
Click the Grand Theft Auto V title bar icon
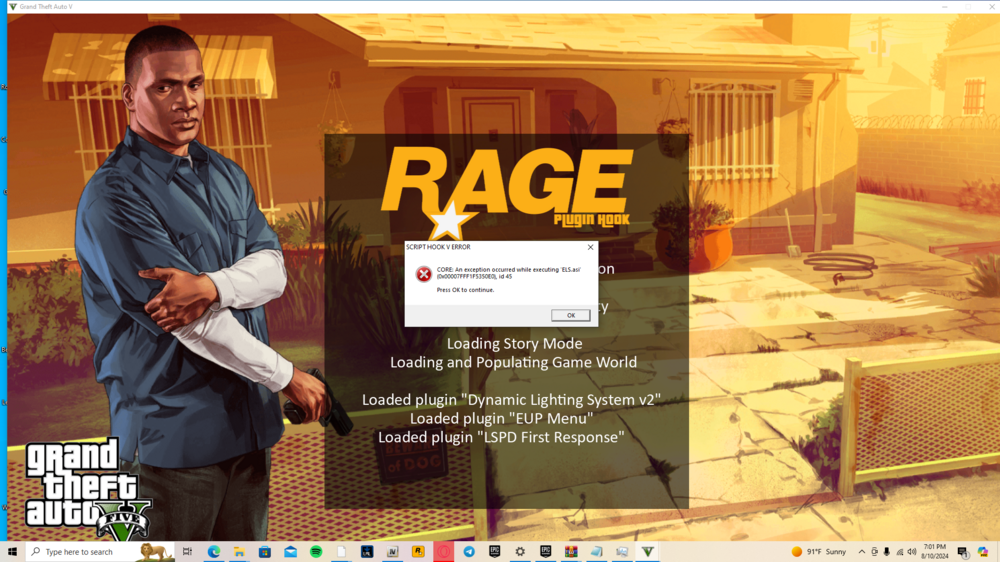(12, 6)
